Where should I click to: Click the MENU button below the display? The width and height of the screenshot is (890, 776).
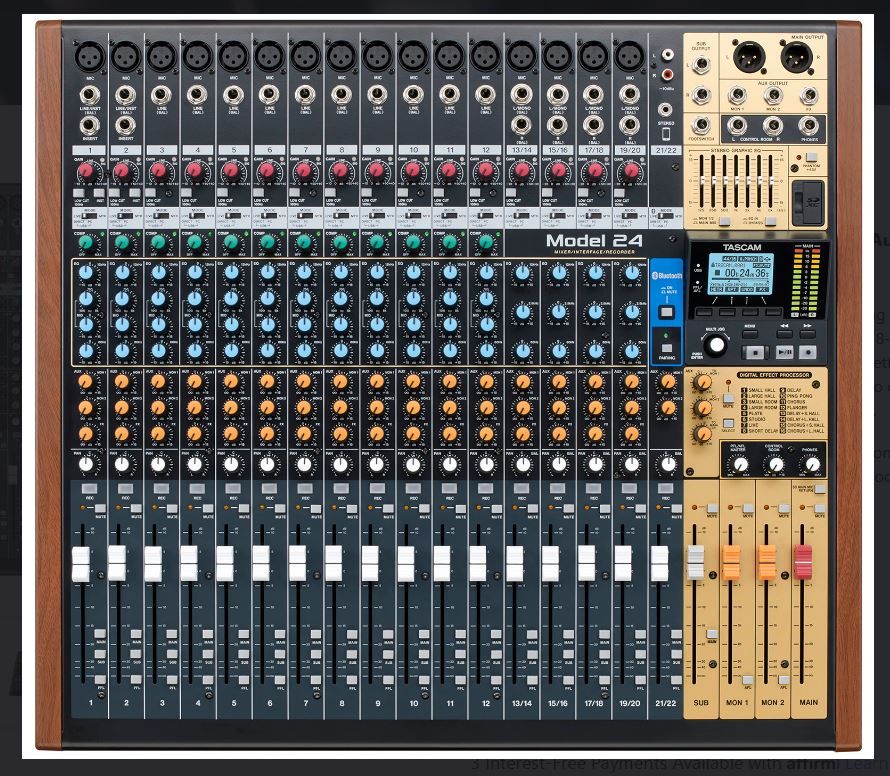(750, 334)
